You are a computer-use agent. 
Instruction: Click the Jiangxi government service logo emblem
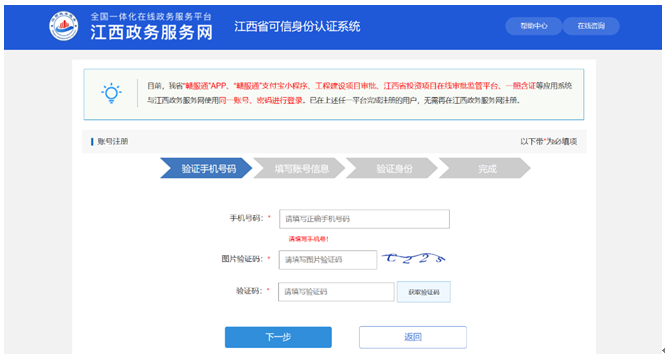point(64,26)
